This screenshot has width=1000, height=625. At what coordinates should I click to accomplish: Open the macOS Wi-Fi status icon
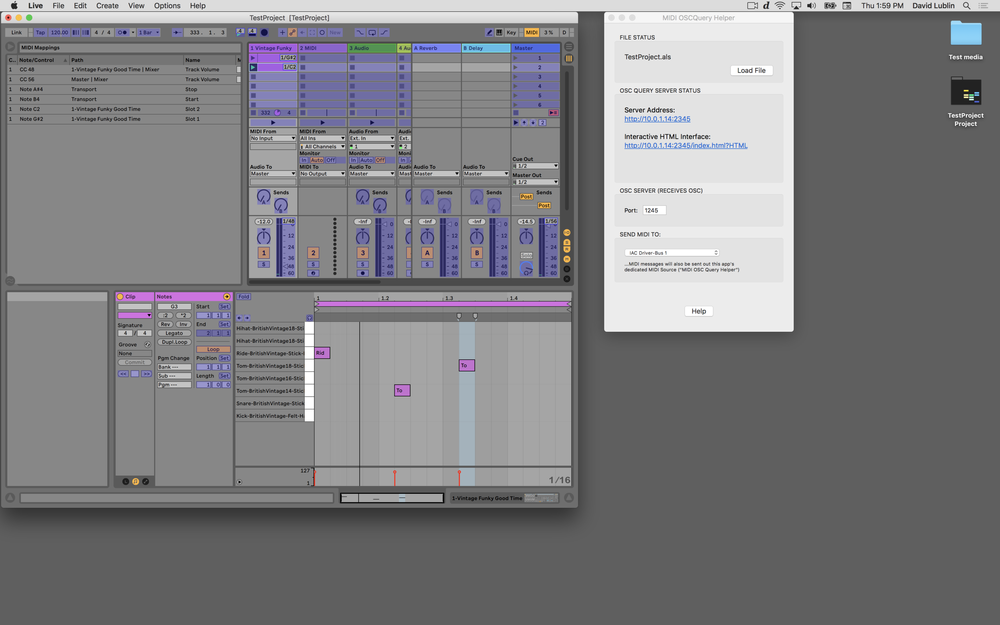[x=780, y=6]
